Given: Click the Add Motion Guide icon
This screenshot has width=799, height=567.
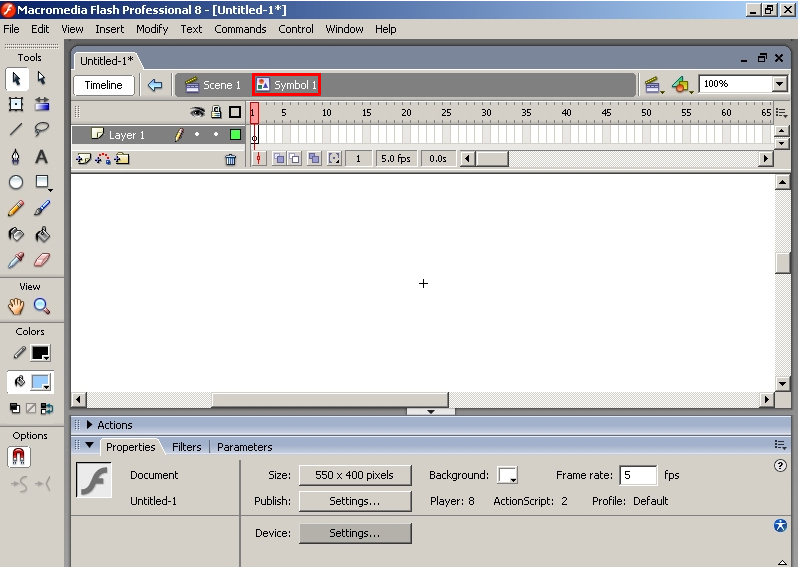Looking at the screenshot, I should [x=103, y=159].
